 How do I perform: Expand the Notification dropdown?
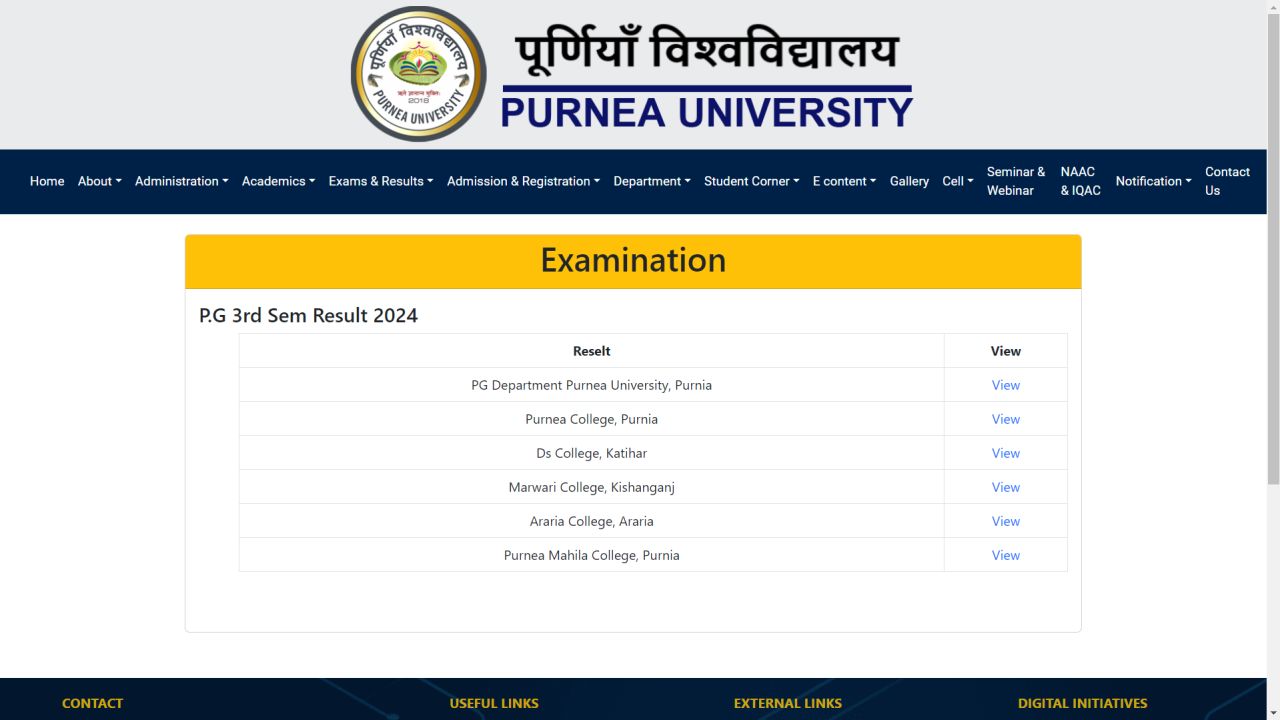[x=1154, y=181]
